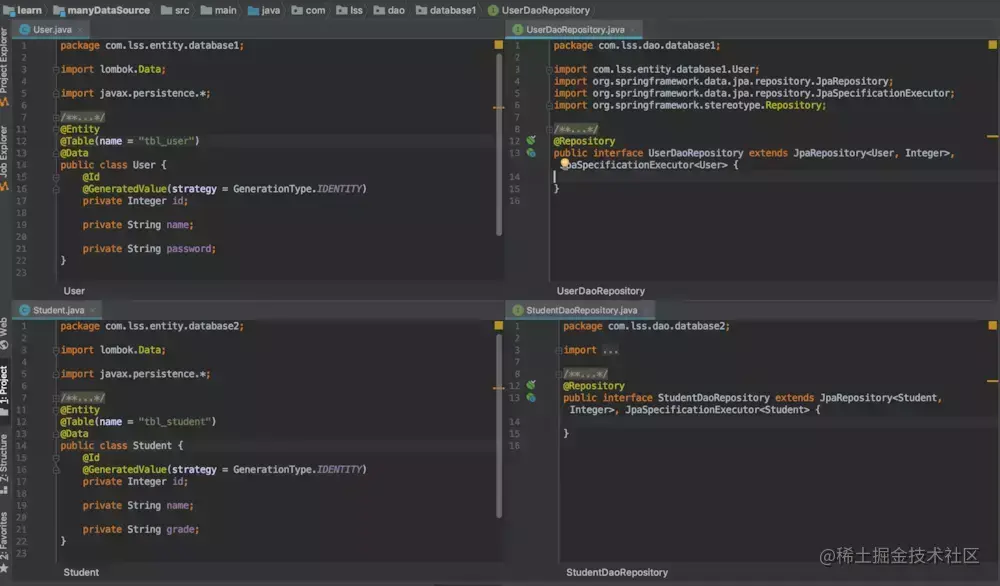Screen dimensions: 1000x586
Task: Click the Spring bean gutter icon beside @Repository in StudentDaoRepository
Action: pos(531,385)
